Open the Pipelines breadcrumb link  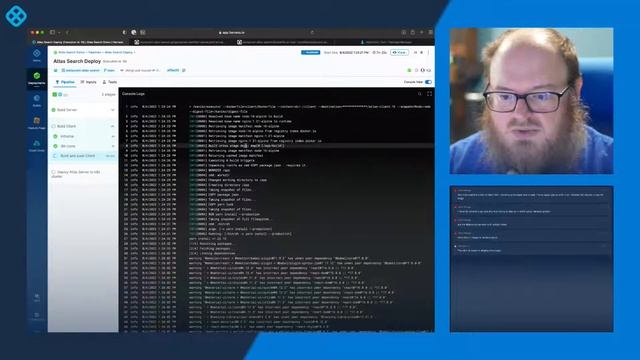tap(94, 52)
